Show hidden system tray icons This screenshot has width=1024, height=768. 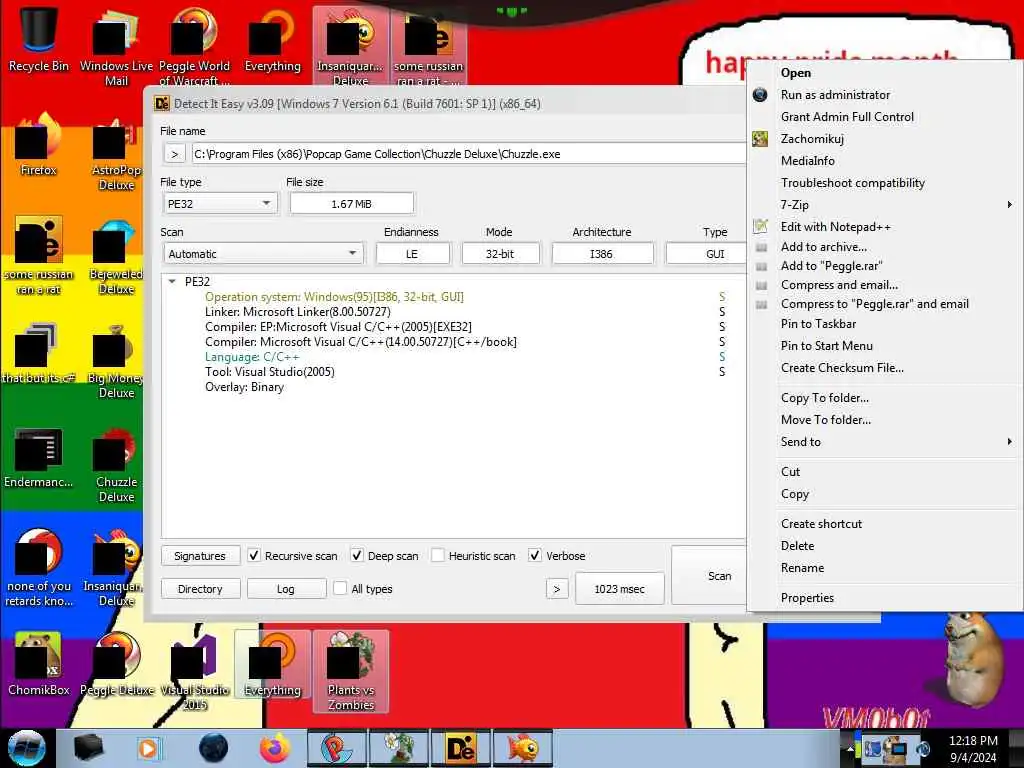850,748
